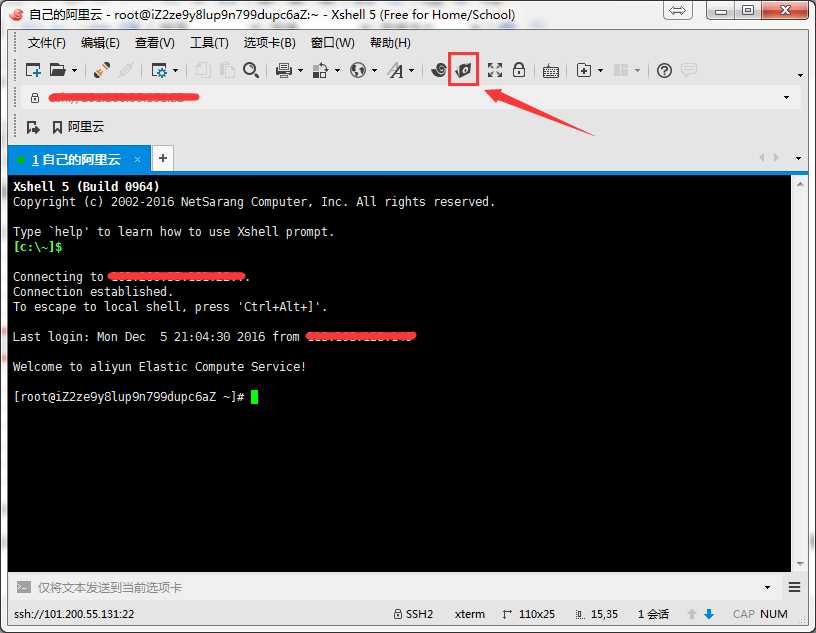Expand the file transfer dropdown arrow

[337, 70]
